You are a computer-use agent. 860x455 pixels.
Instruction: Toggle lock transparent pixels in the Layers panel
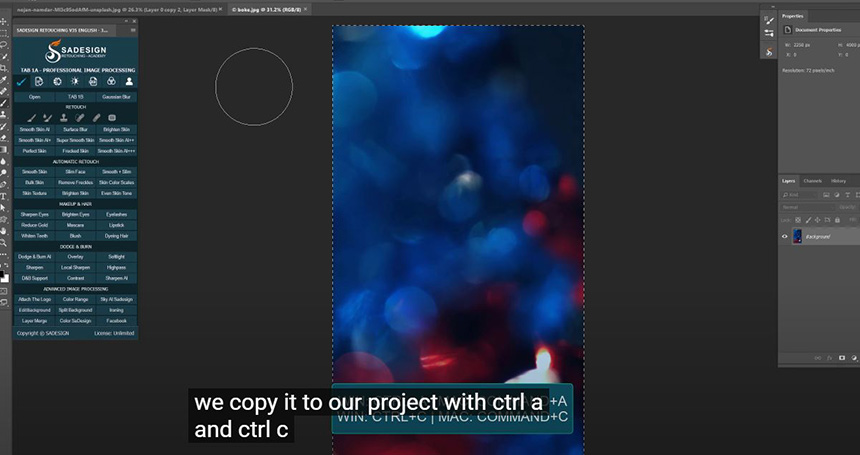[799, 219]
